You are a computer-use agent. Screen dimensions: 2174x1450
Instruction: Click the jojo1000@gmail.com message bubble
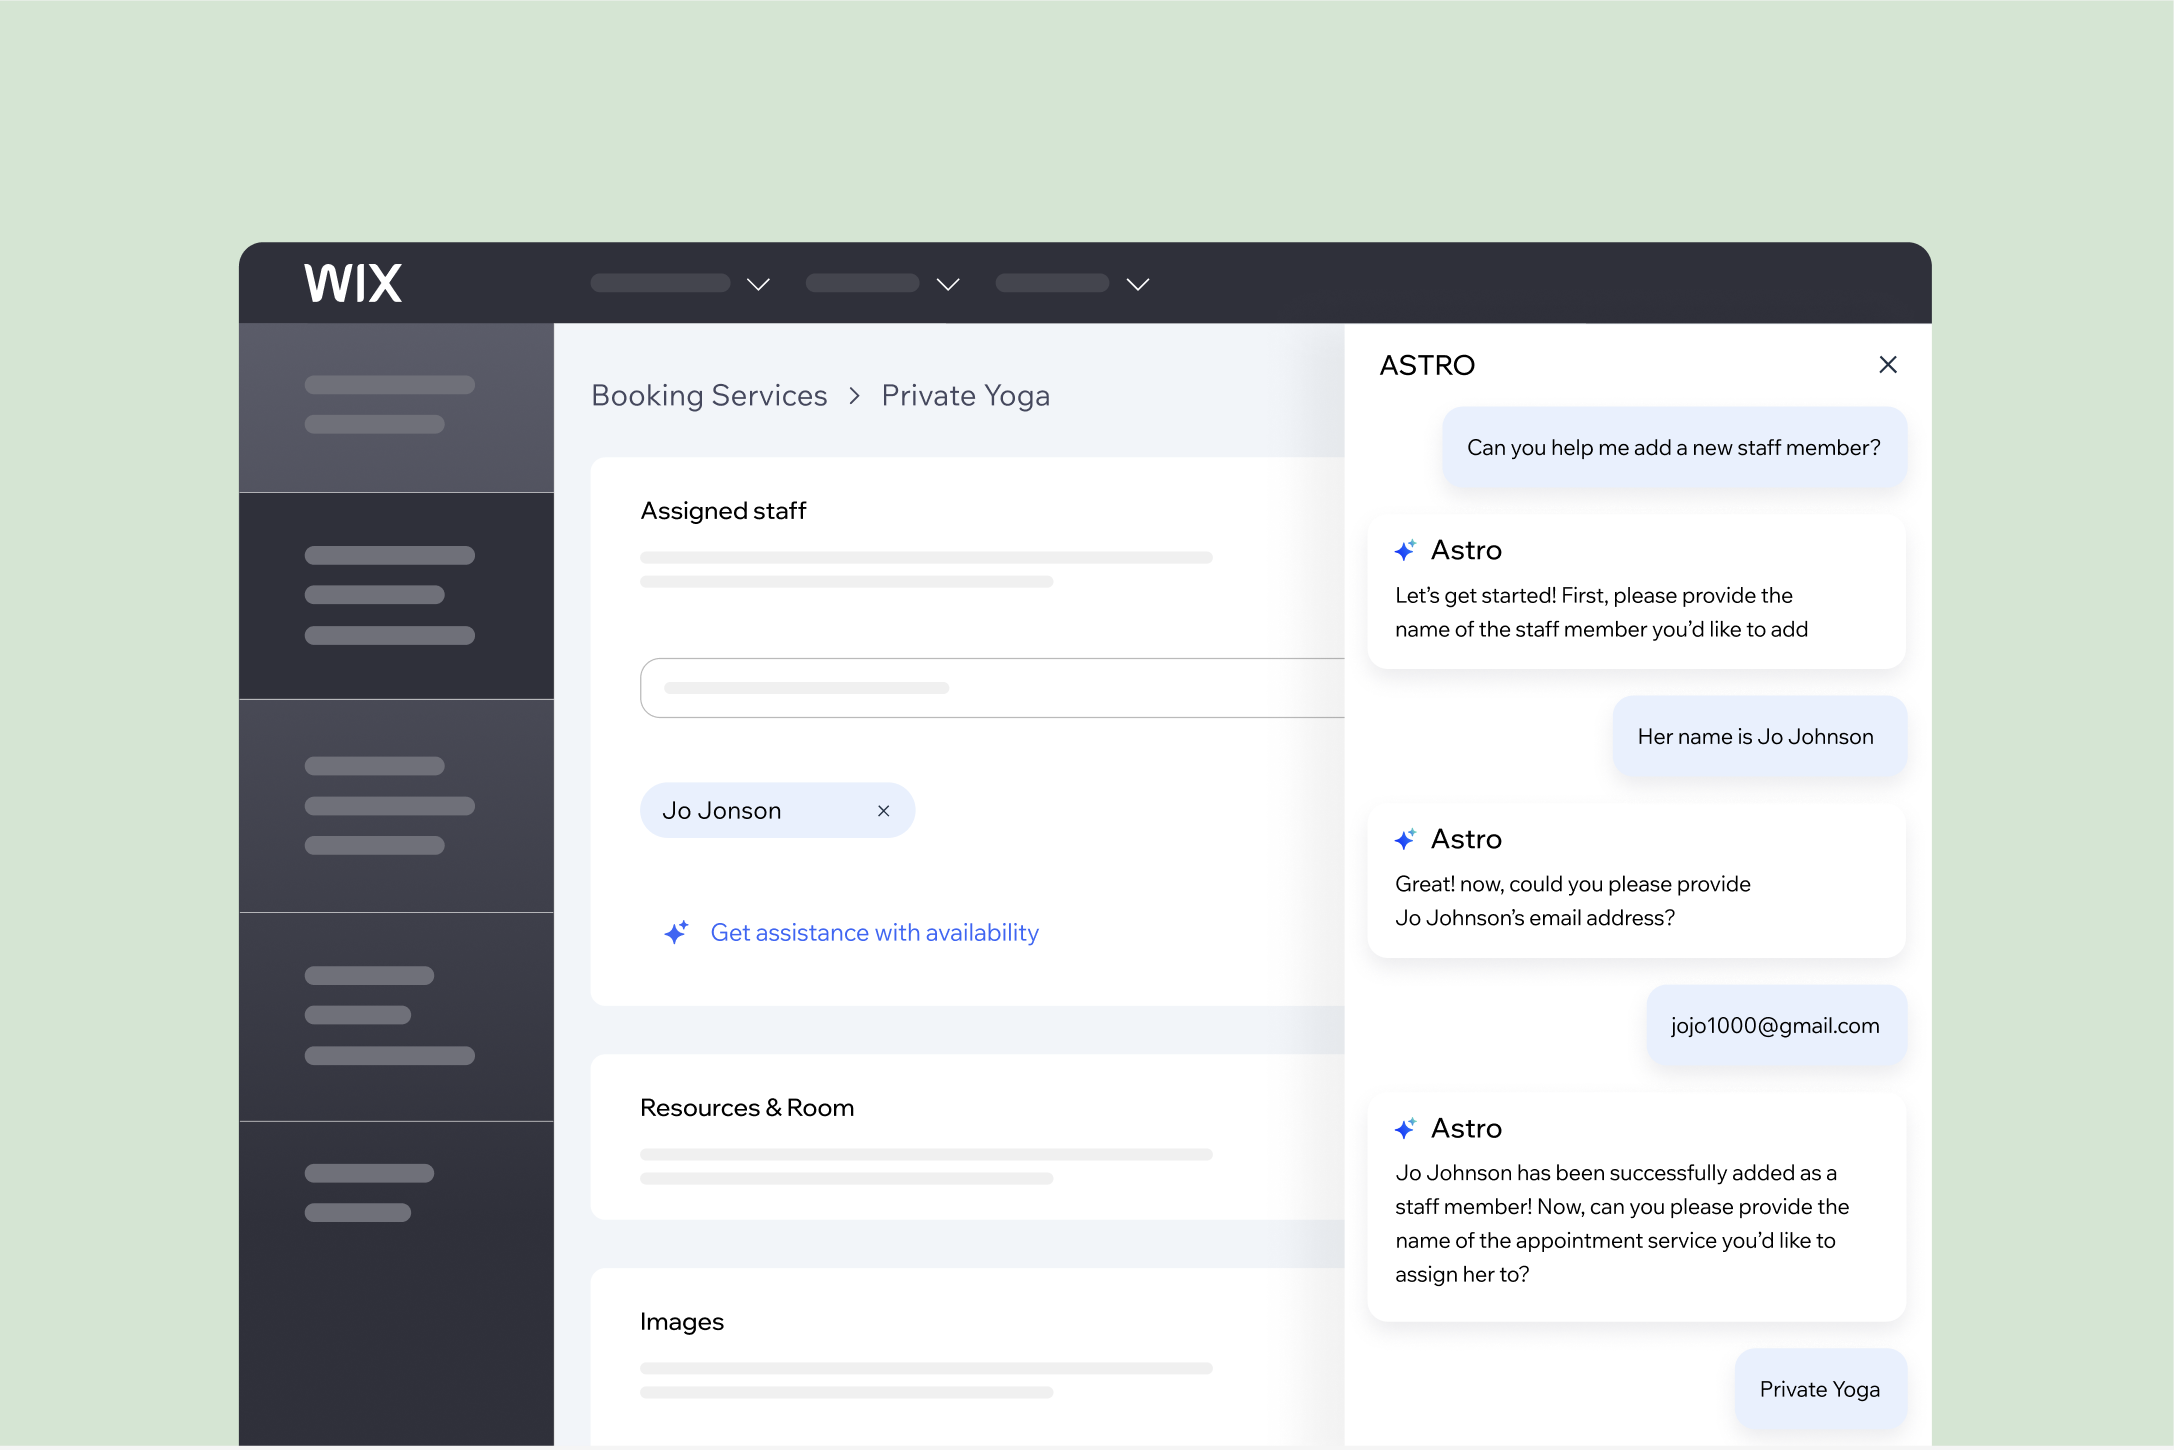(x=1775, y=1025)
